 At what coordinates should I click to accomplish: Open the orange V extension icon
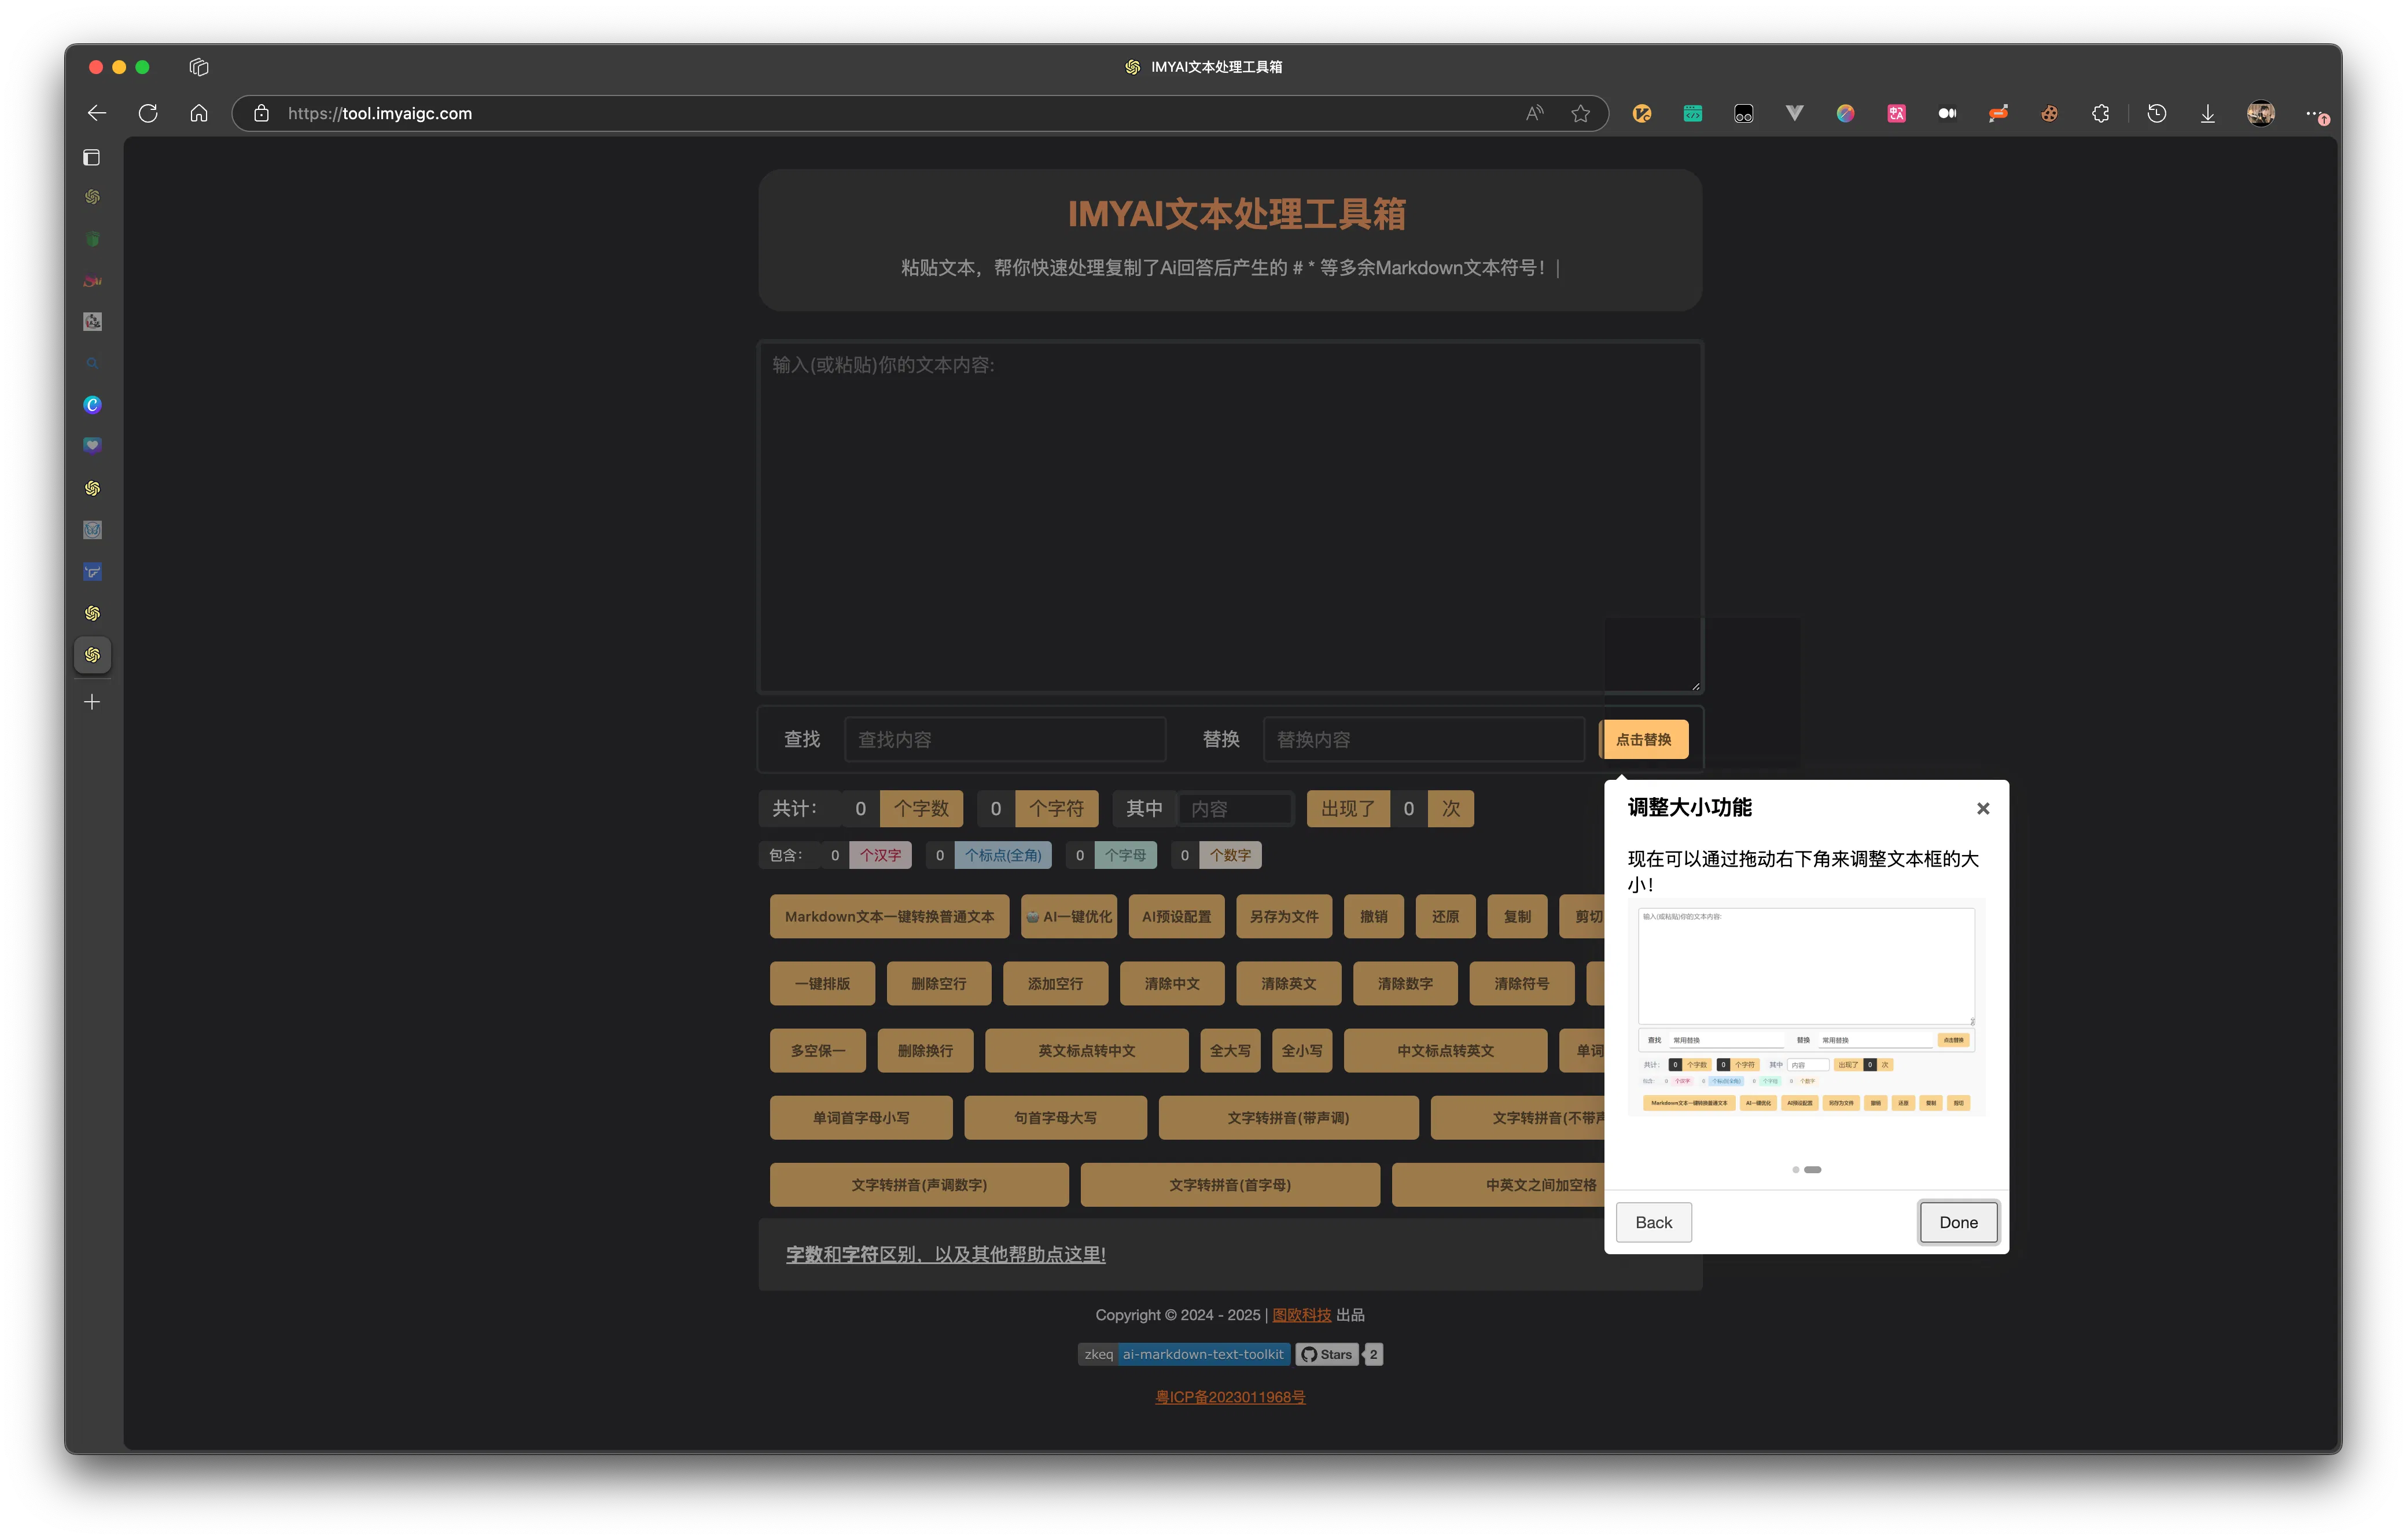[x=1642, y=113]
